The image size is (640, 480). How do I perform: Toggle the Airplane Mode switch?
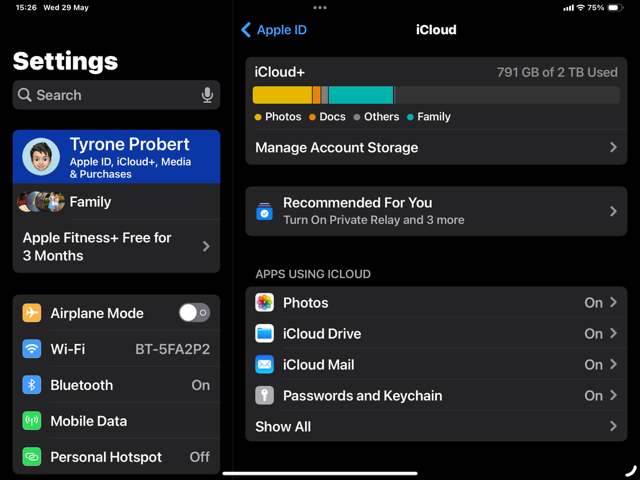(x=194, y=313)
